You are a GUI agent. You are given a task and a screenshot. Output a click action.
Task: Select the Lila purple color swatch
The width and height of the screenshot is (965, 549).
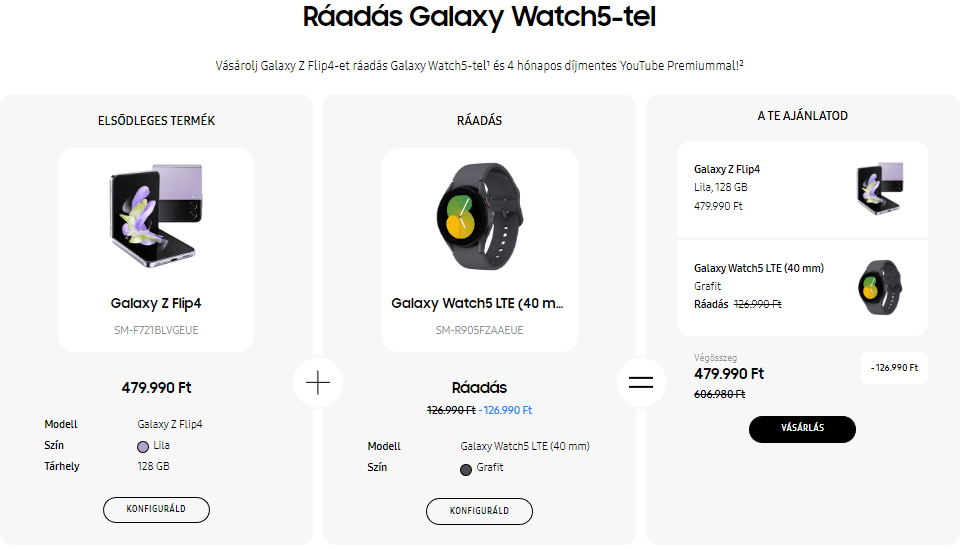[143, 446]
